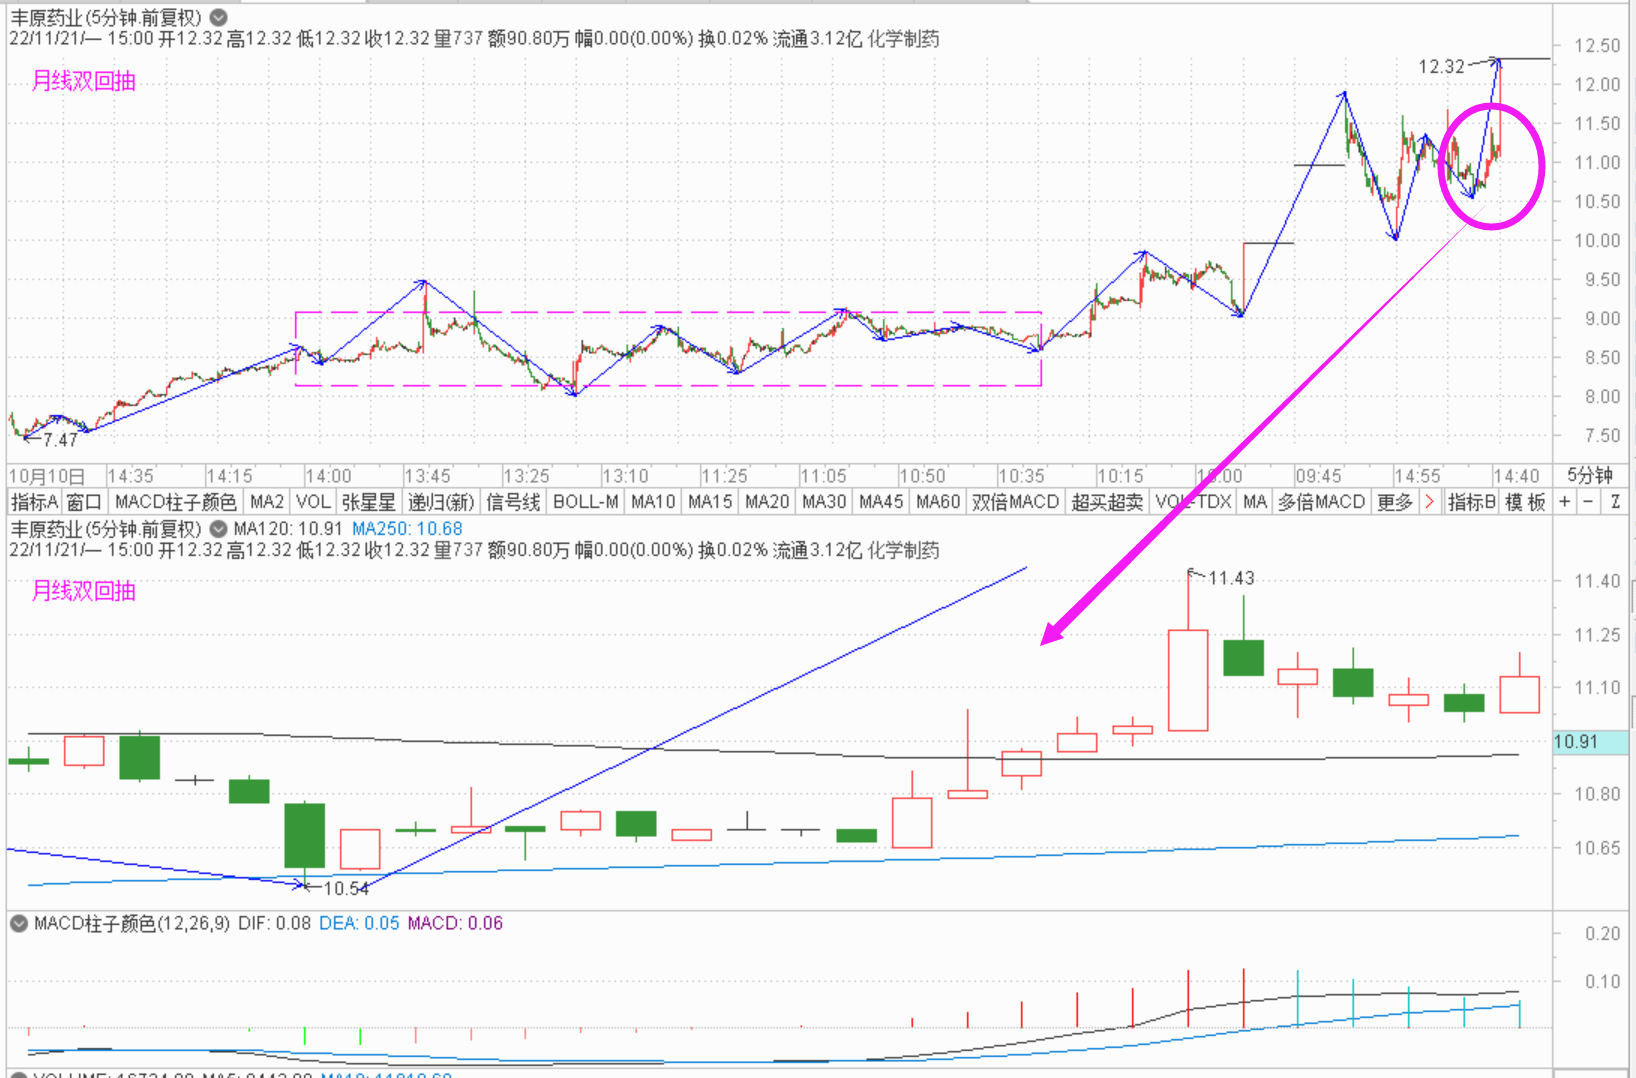This screenshot has width=1636, height=1078.
Task: Click 月线双回抽 label in top chart
Action: pyautogui.click(x=84, y=81)
